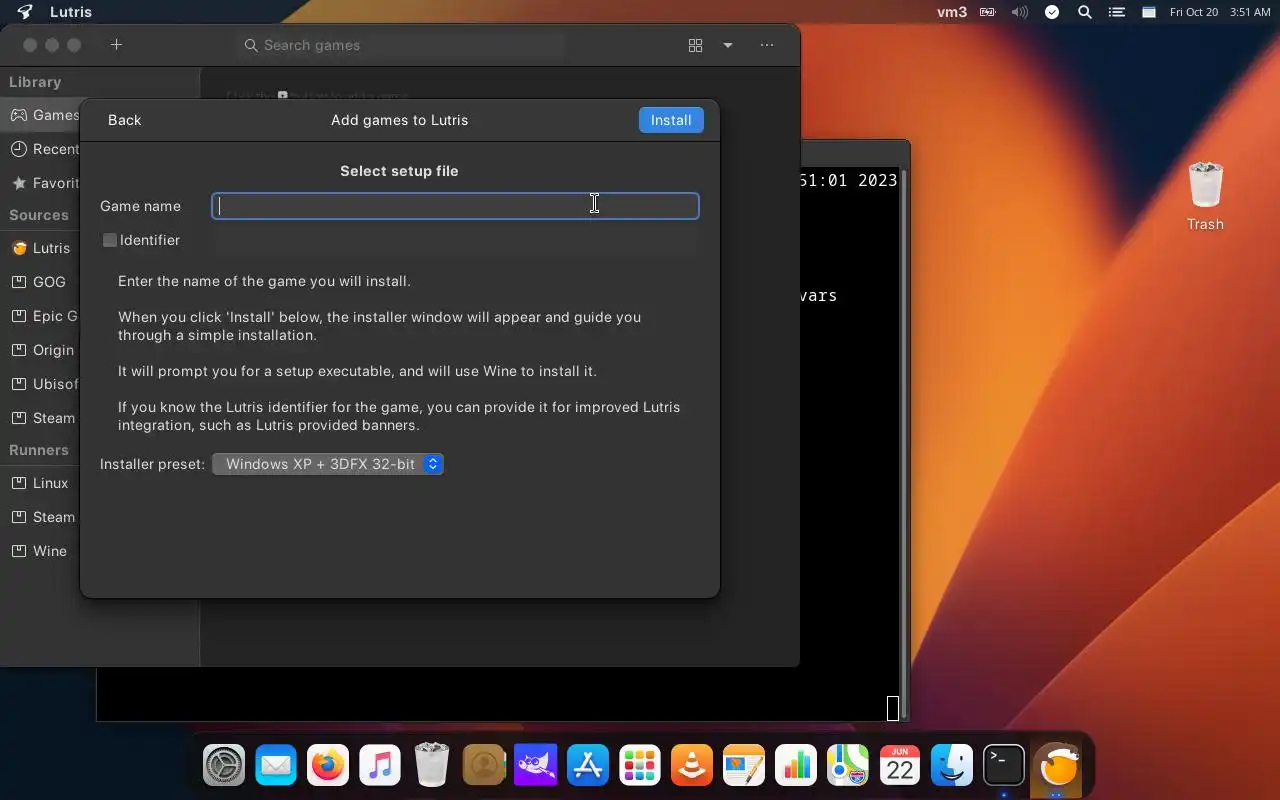The width and height of the screenshot is (1280, 800).
Task: Open the three-dots menu in the Lutris header
Action: tap(767, 45)
